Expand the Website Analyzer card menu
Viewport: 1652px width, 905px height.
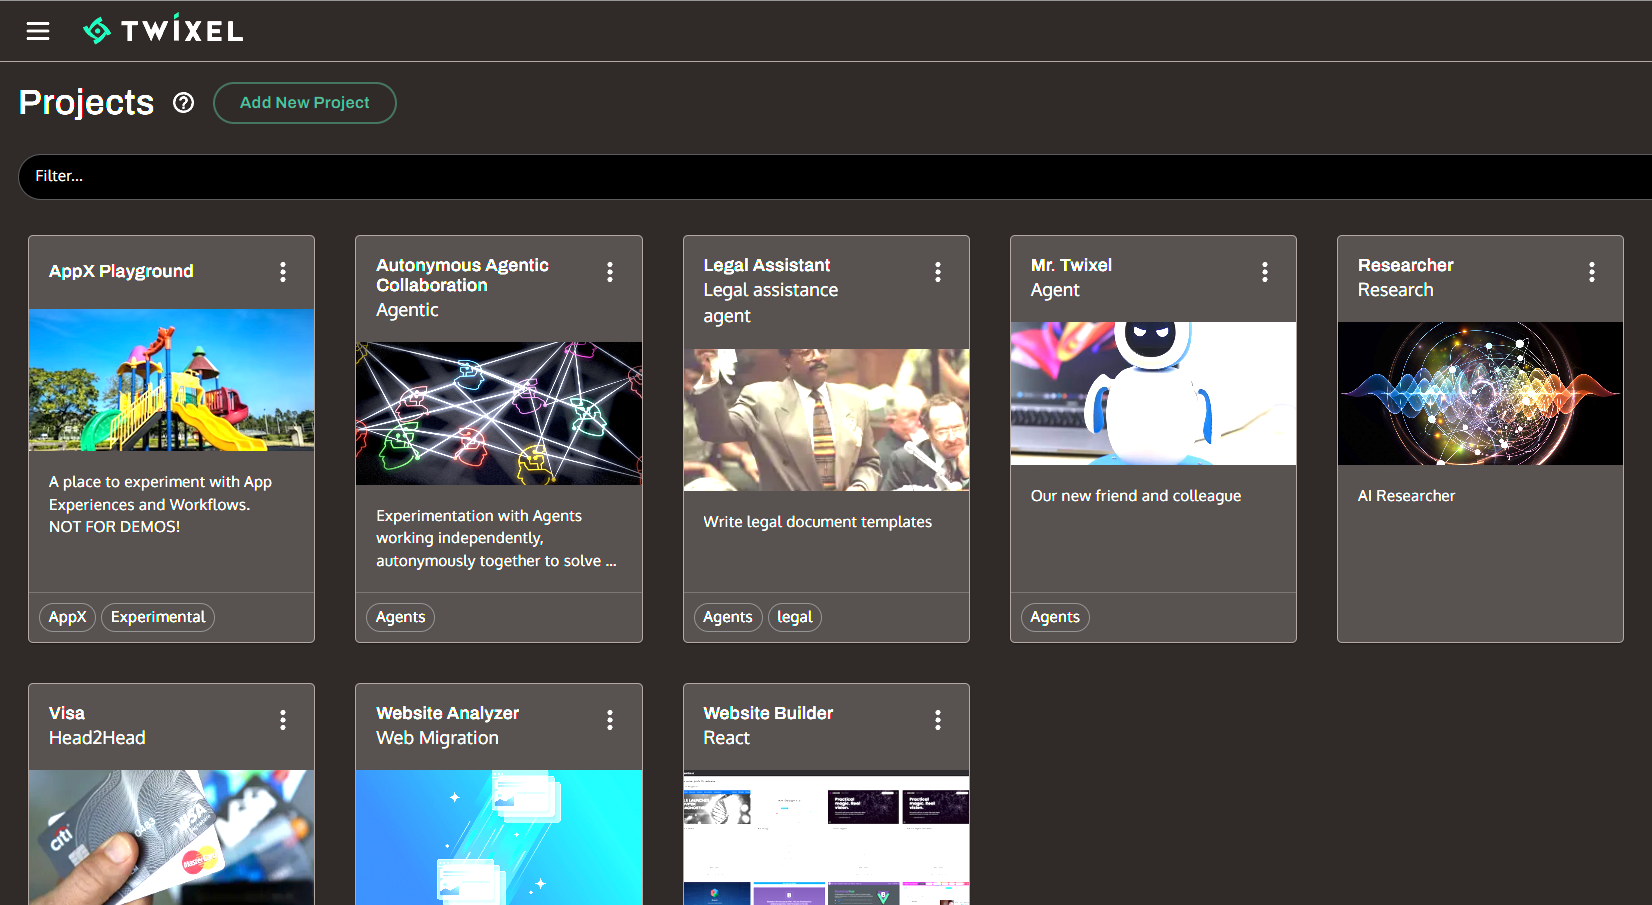(610, 719)
